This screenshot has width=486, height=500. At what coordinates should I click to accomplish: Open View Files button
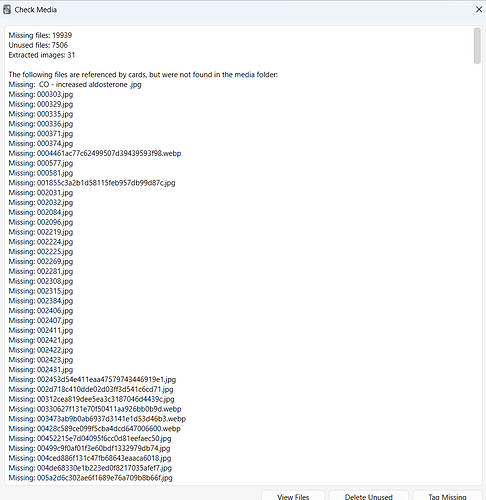[x=293, y=496]
